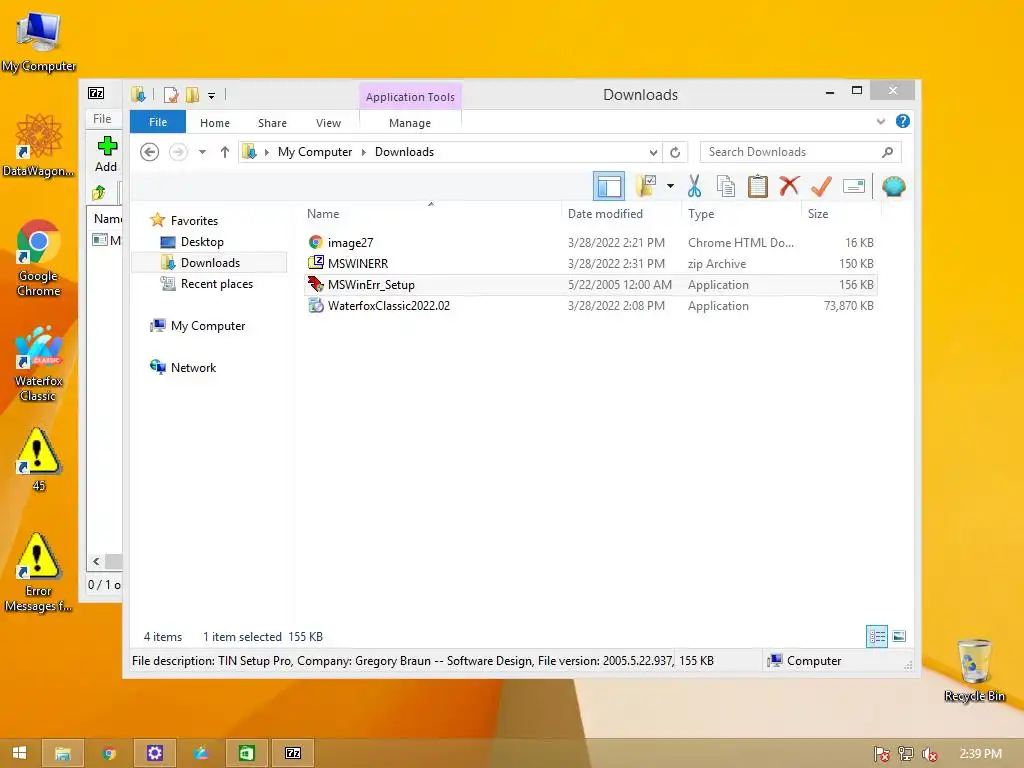The image size is (1024, 768).
Task: Click the blue Help question mark
Action: (903, 121)
